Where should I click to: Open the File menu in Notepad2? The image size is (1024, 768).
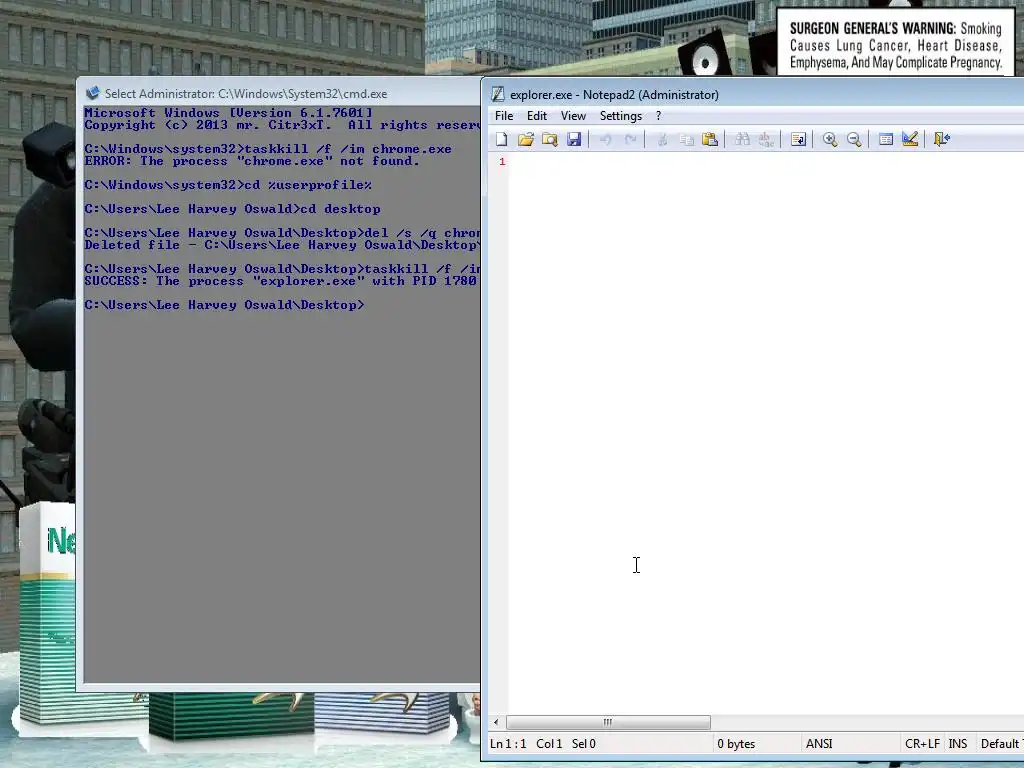[504, 116]
